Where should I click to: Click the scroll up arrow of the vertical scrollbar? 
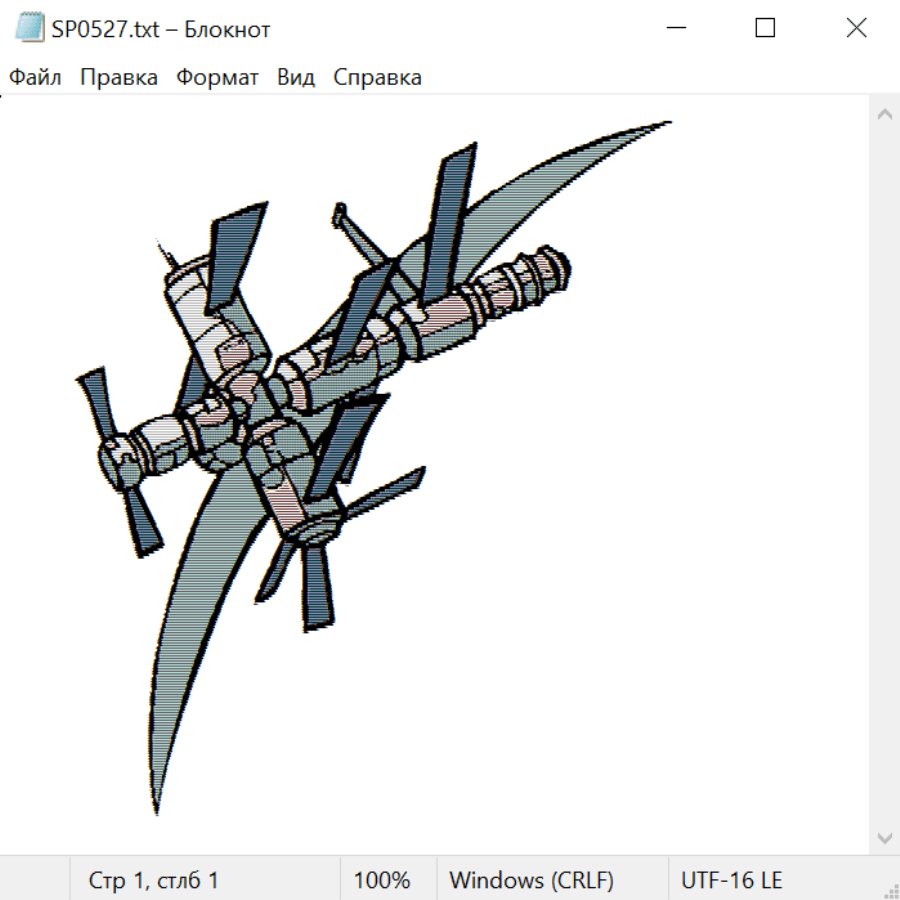(884, 114)
